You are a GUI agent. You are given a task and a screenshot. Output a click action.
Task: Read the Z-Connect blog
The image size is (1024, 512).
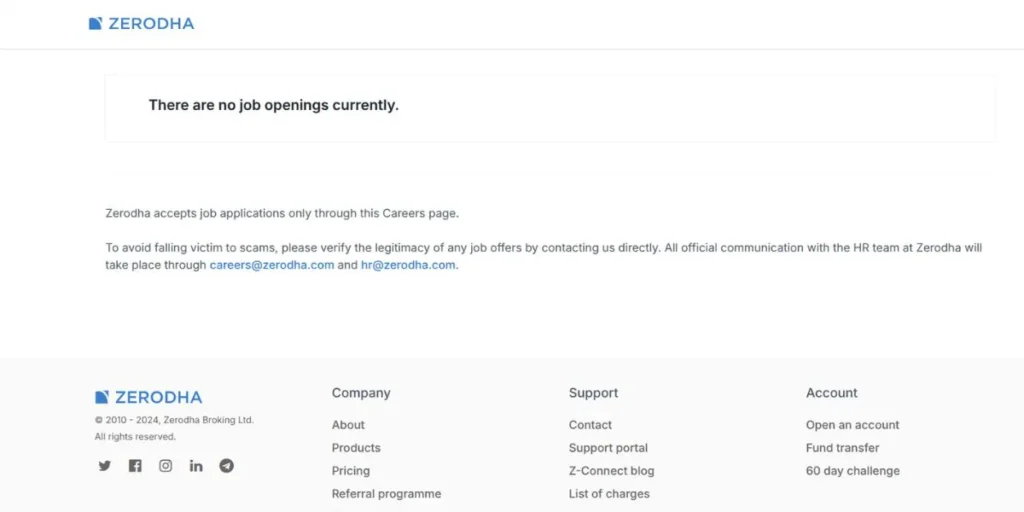coord(611,470)
